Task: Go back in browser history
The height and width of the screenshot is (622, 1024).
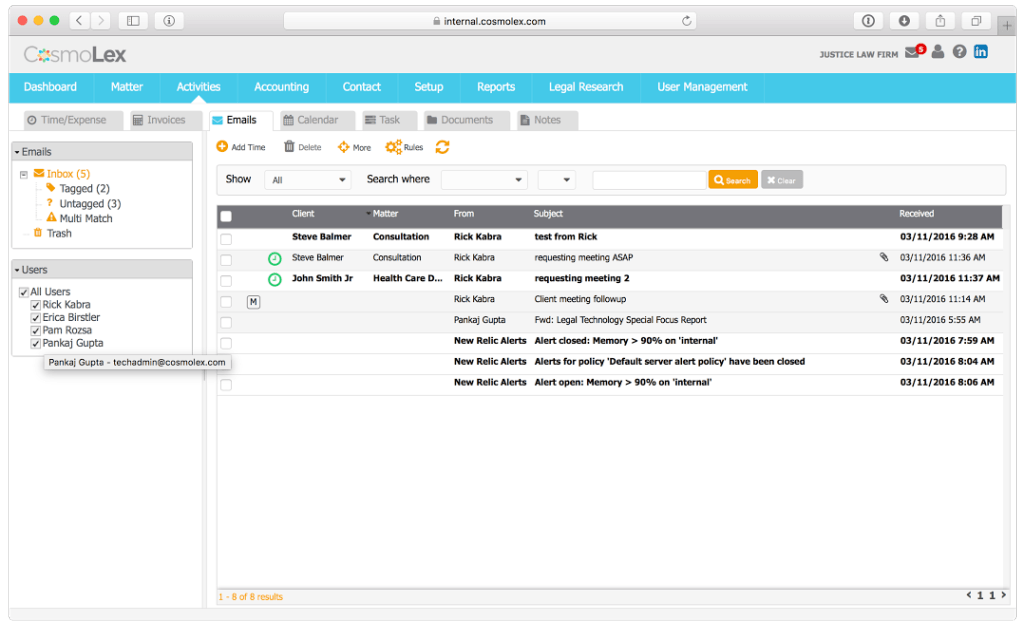Action: [79, 21]
